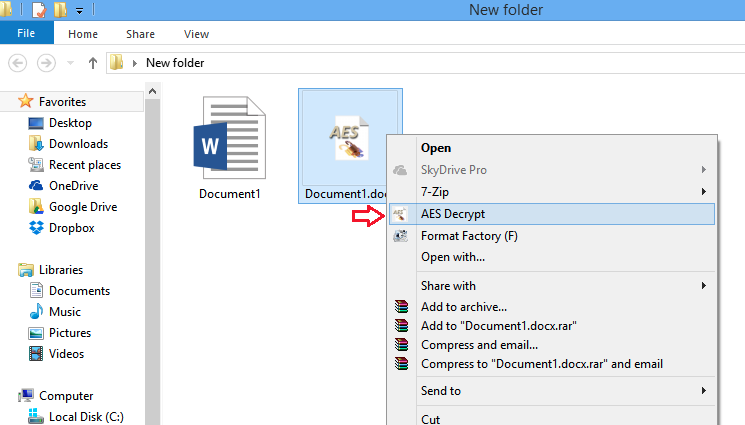Click the AES encrypted file thumbnail

pyautogui.click(x=349, y=138)
